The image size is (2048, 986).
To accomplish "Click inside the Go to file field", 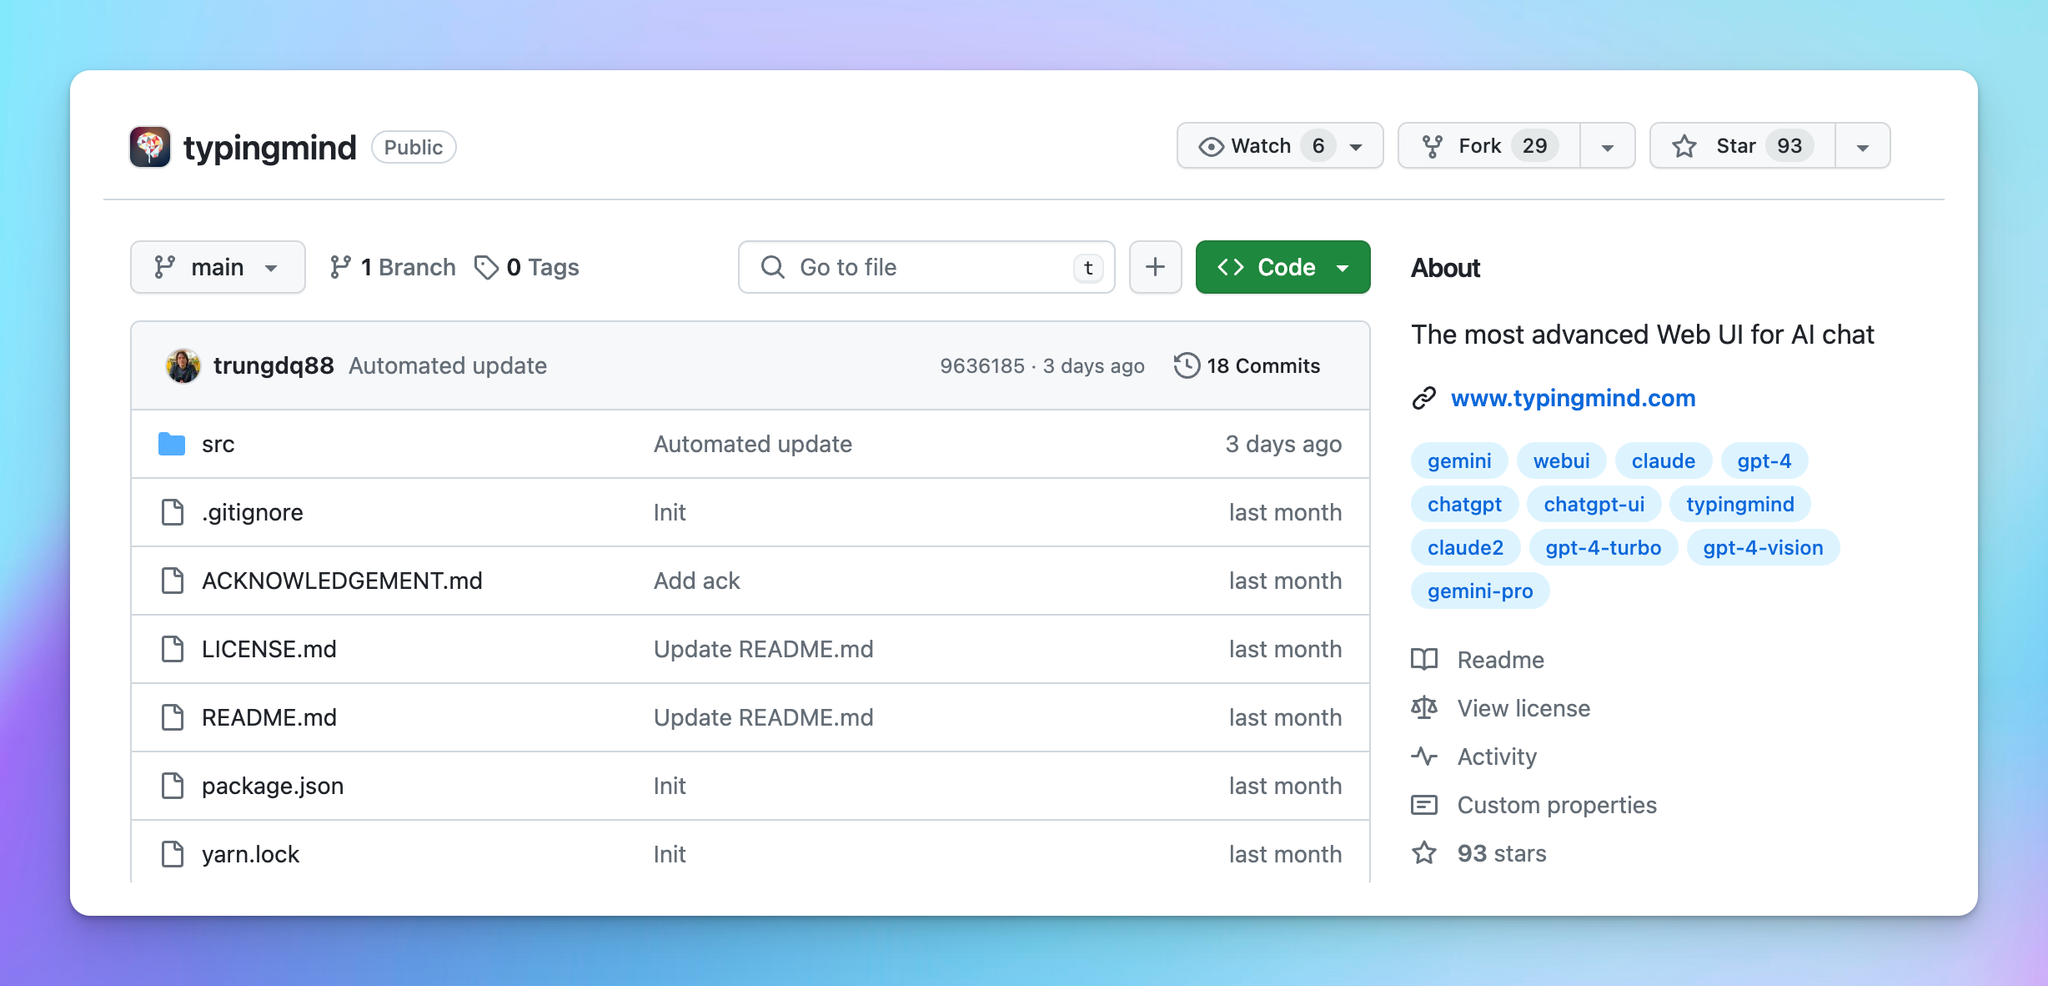I will (x=926, y=267).
